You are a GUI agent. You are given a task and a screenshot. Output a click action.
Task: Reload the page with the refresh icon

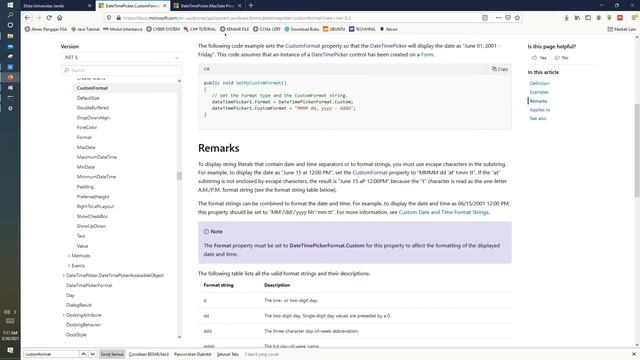pyautogui.click(x=49, y=18)
